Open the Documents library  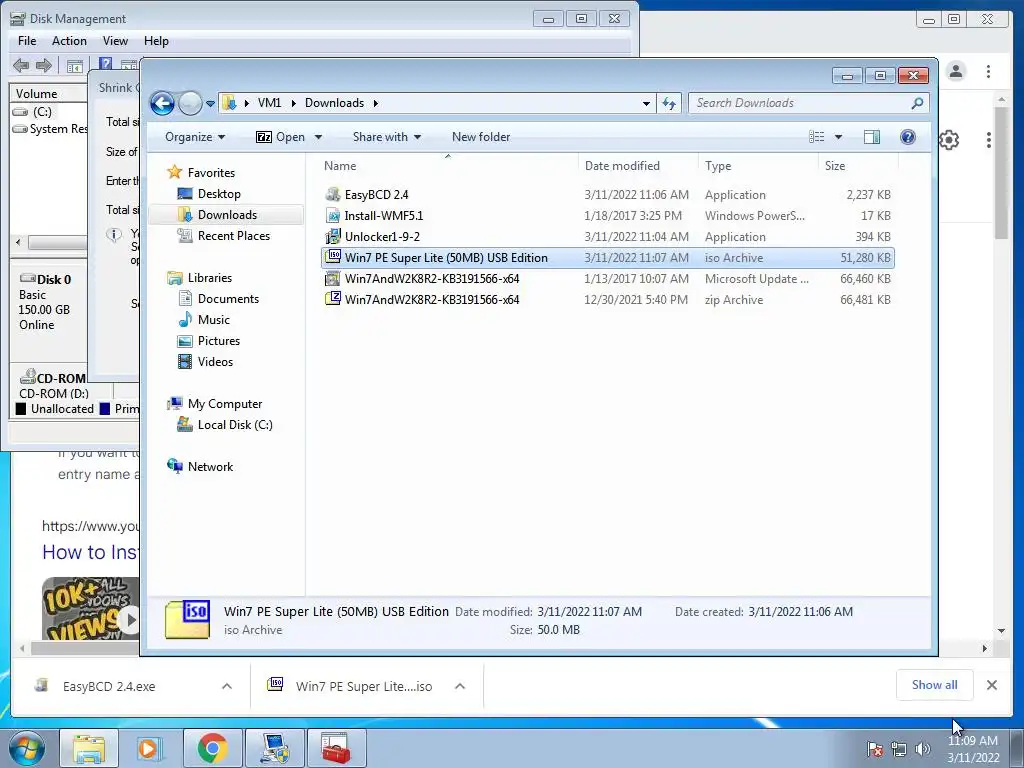[x=228, y=298]
